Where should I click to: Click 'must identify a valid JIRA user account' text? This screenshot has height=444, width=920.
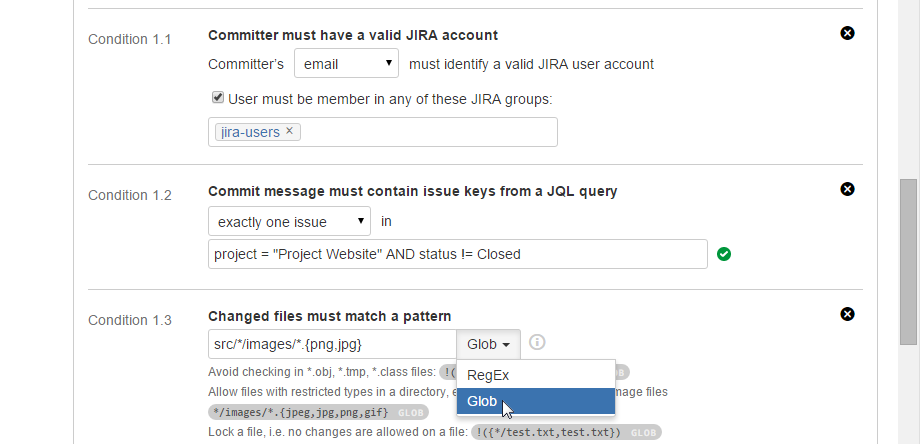(531, 64)
